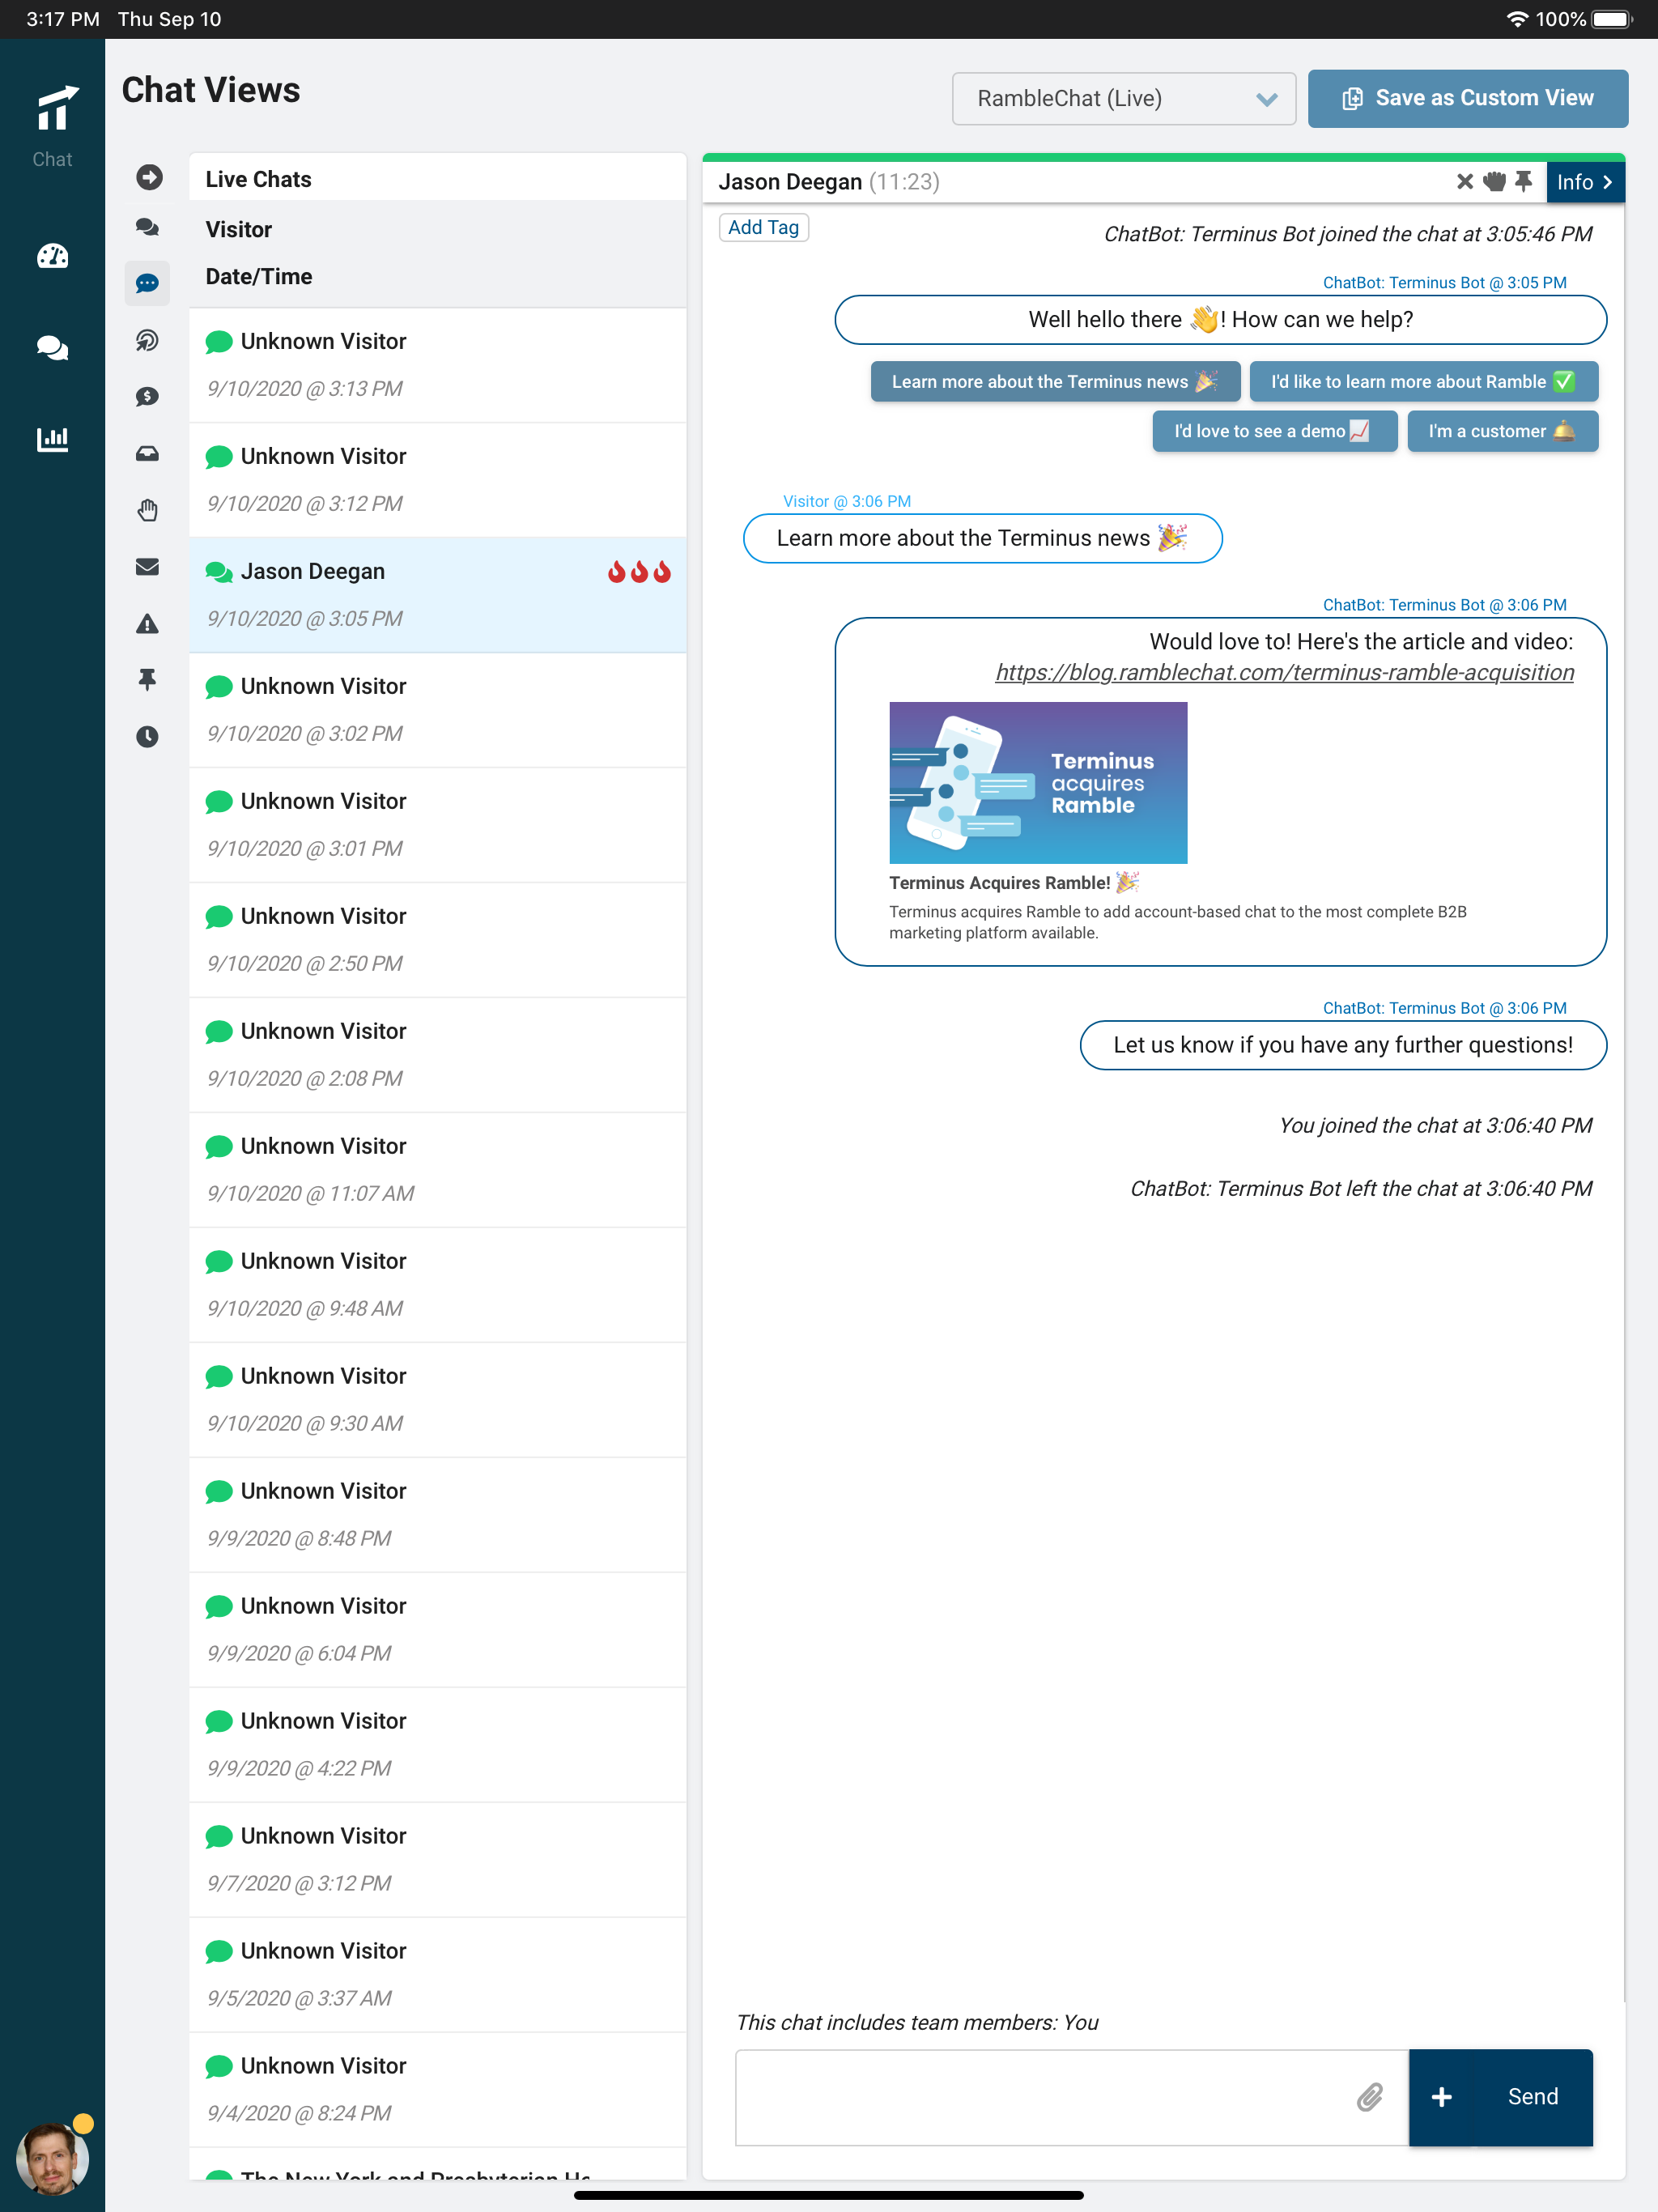The height and width of the screenshot is (2212, 1658).
Task: Click the hand icon in chat header
Action: tap(1494, 181)
